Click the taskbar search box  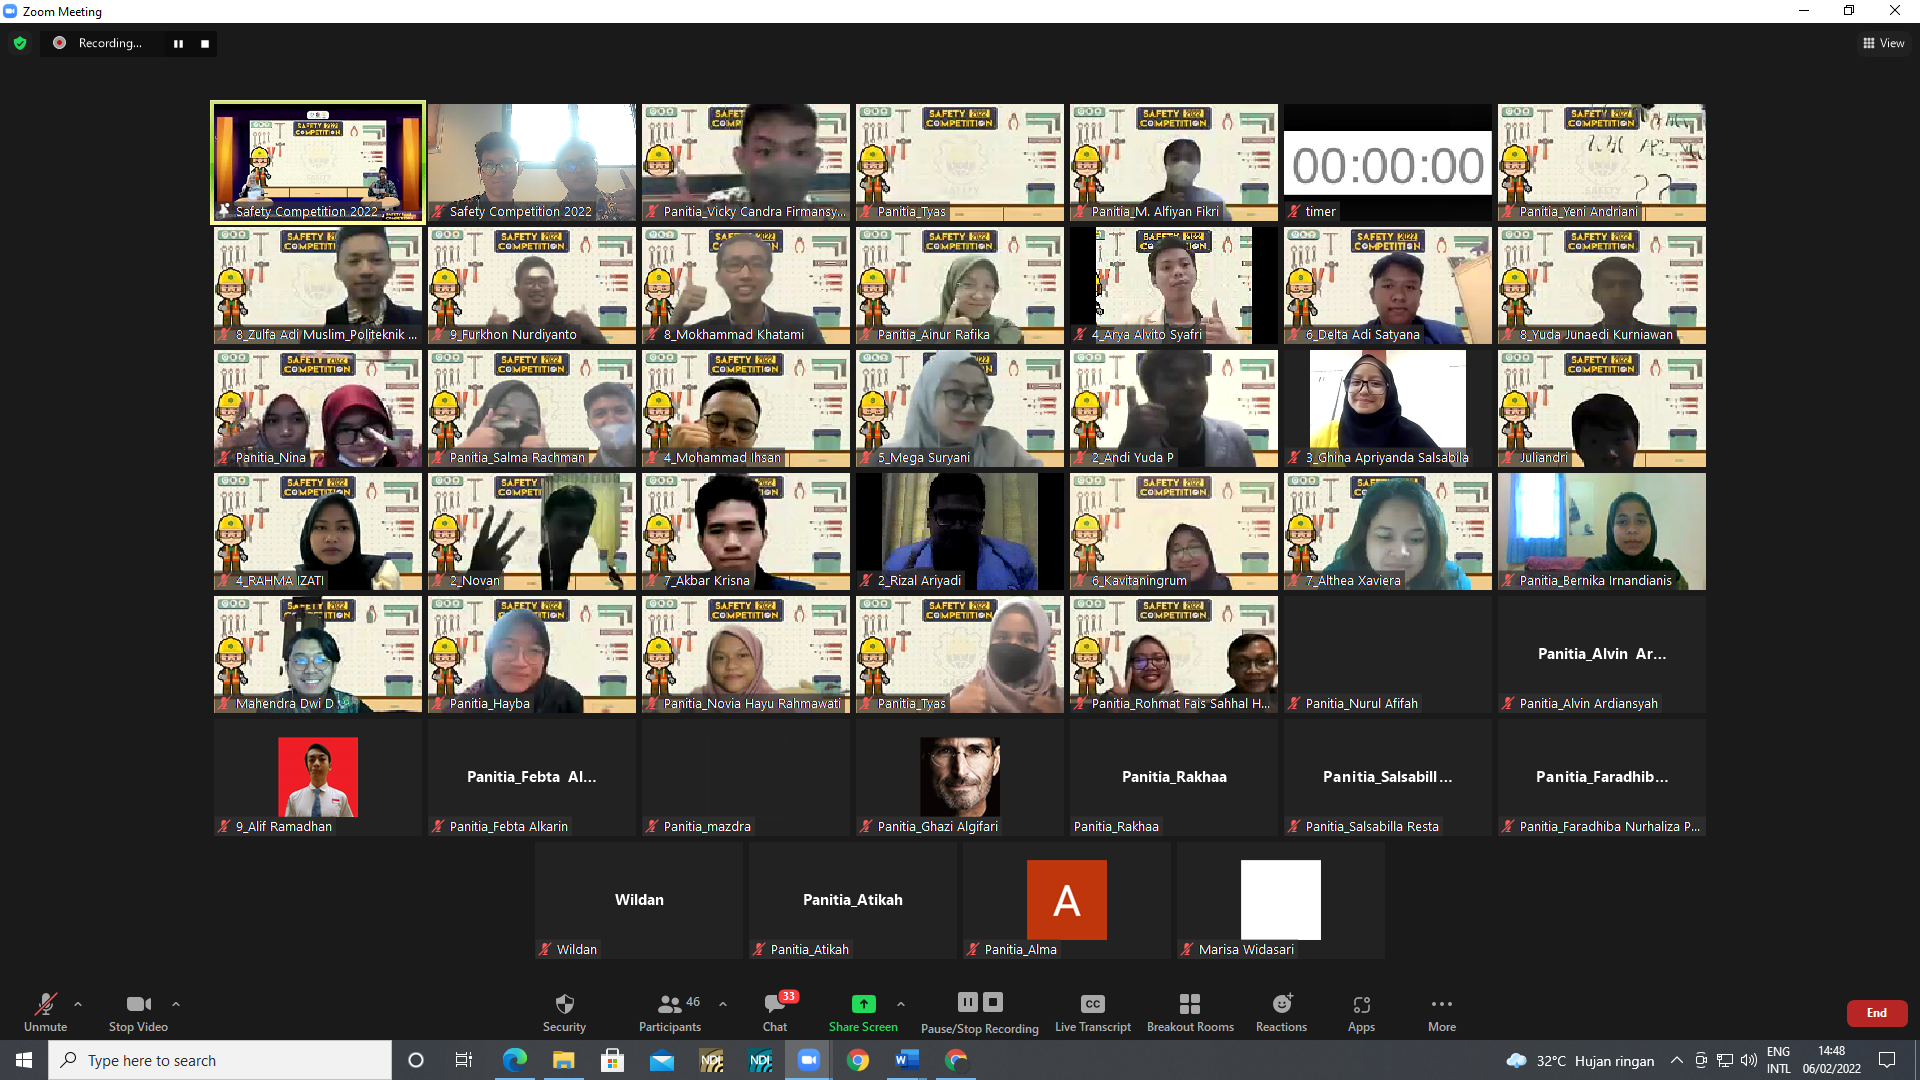click(220, 1060)
